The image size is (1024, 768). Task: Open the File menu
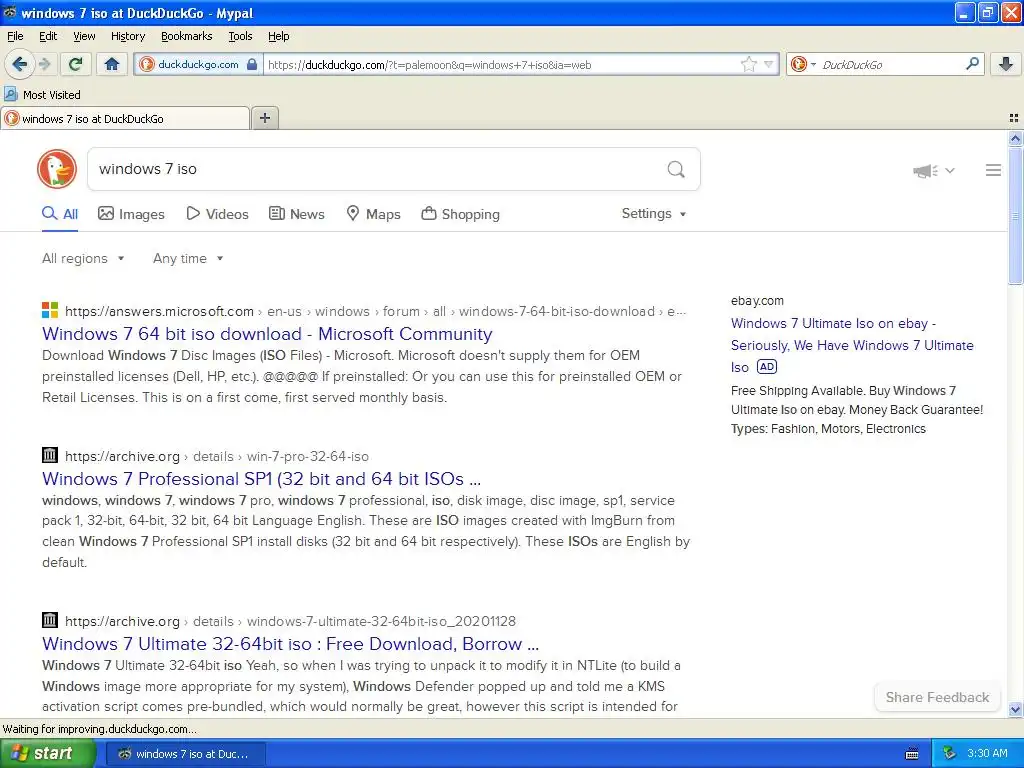pos(15,36)
